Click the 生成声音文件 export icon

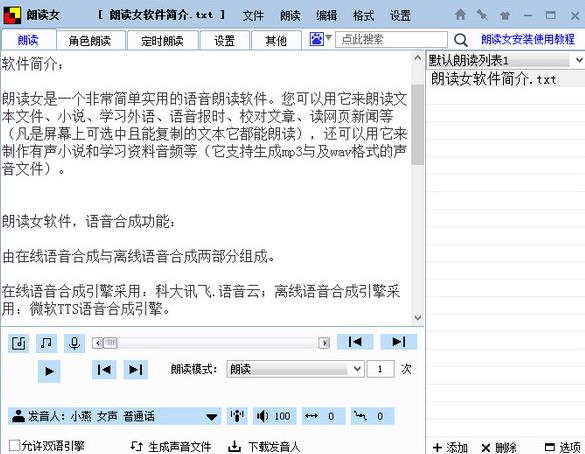pyautogui.click(x=137, y=446)
